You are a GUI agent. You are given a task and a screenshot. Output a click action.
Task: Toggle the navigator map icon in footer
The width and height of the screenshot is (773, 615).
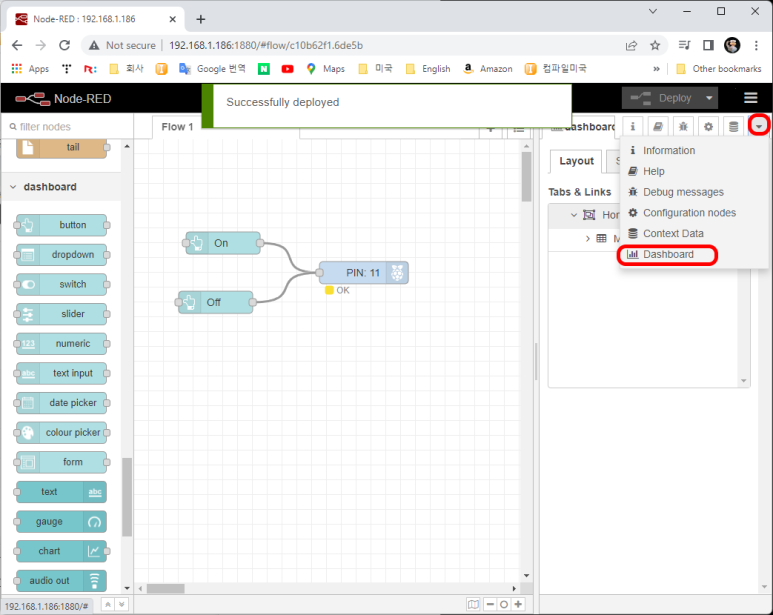(474, 604)
